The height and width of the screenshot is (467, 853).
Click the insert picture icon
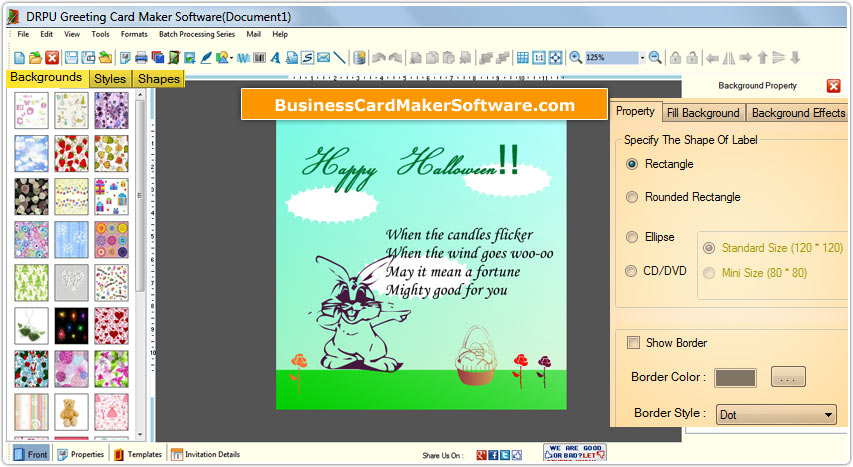[x=189, y=58]
